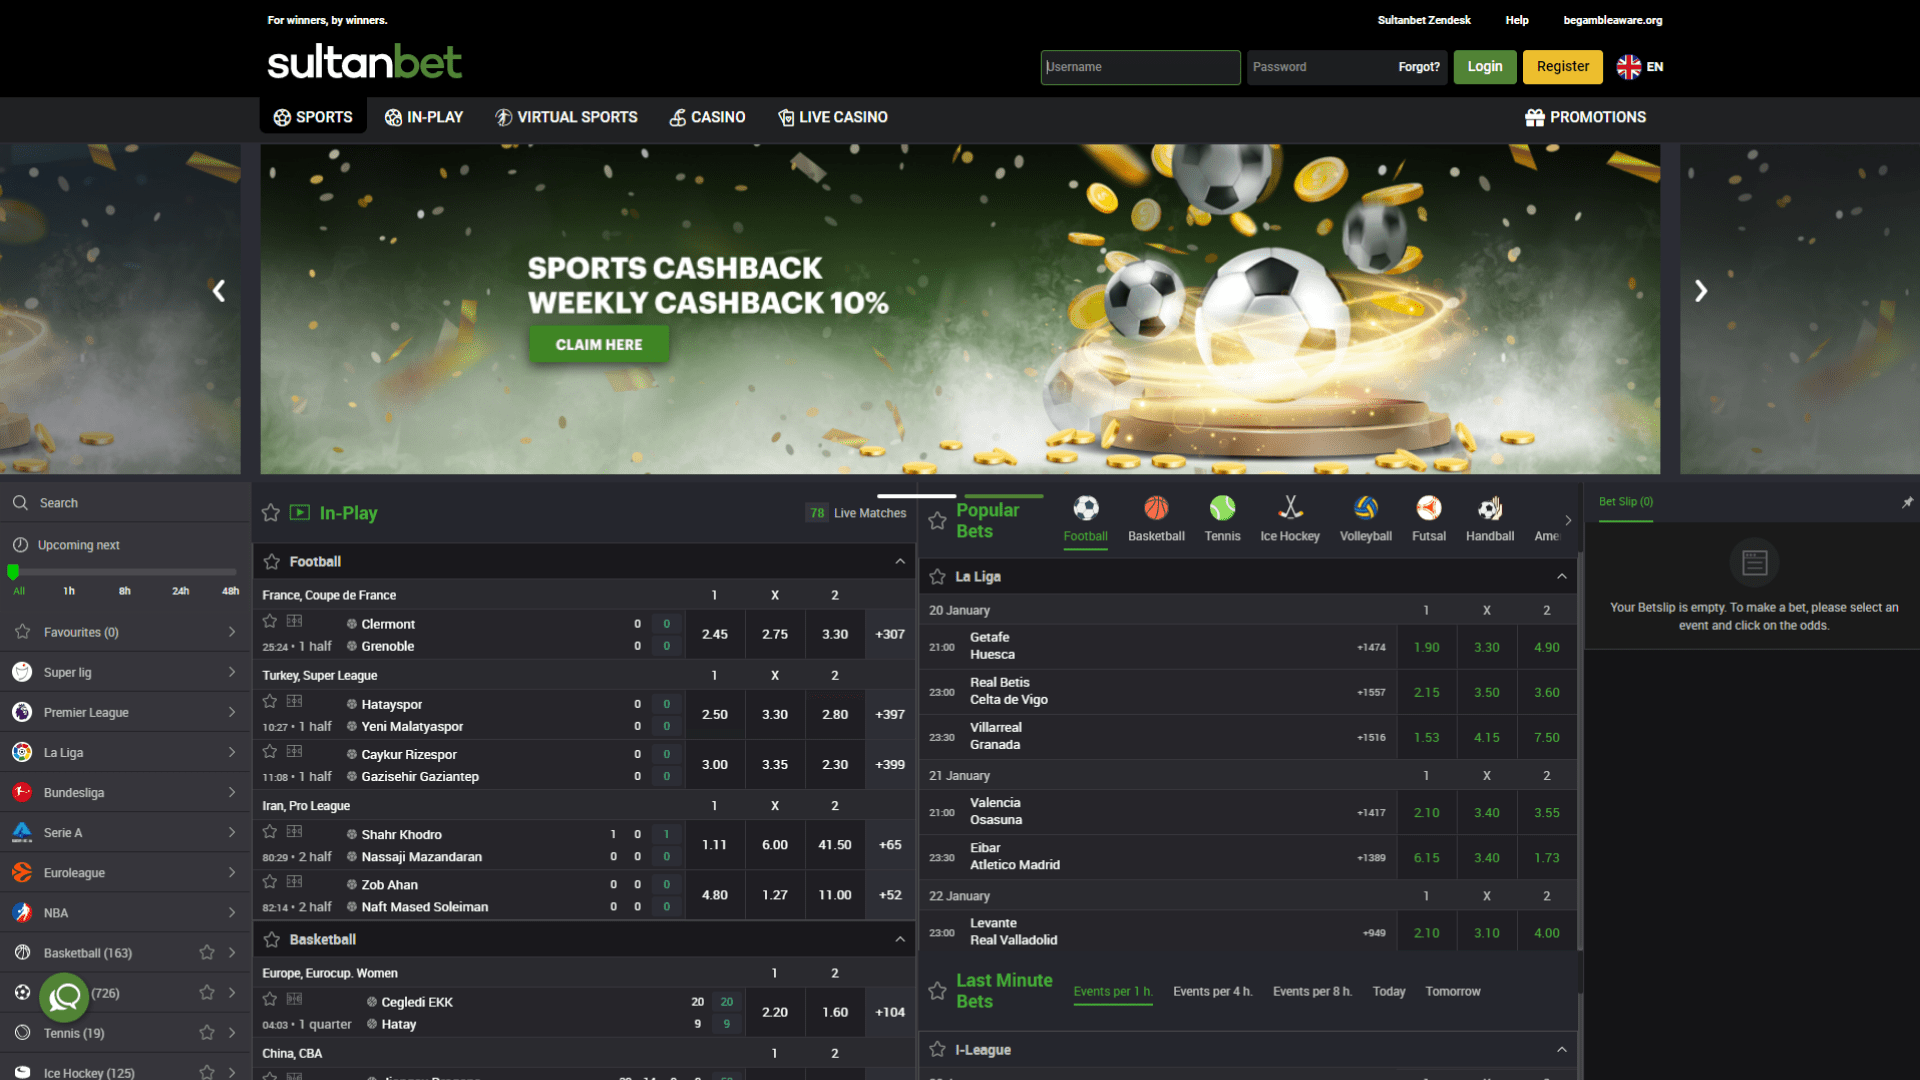Open LIVE CASINO navigation tab
Image resolution: width=1920 pixels, height=1080 pixels.
(833, 117)
